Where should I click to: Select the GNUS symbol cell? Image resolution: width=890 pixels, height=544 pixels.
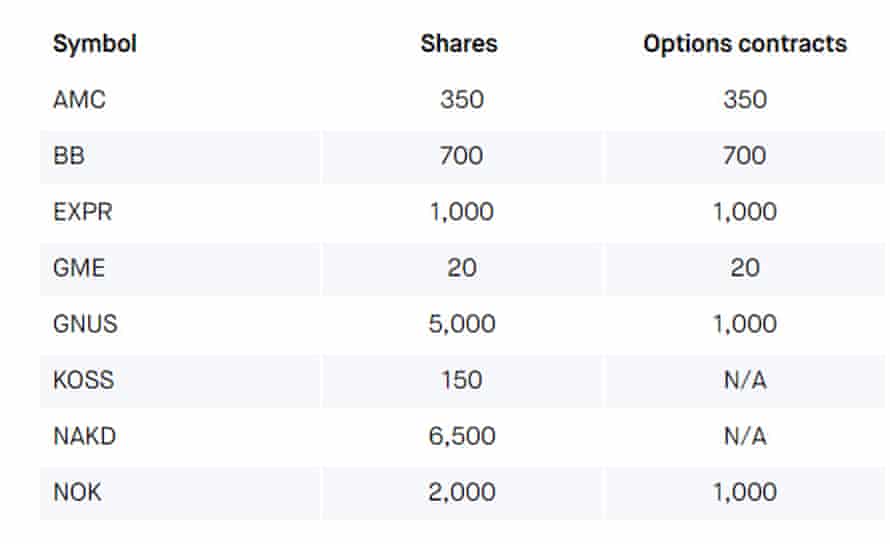point(84,324)
